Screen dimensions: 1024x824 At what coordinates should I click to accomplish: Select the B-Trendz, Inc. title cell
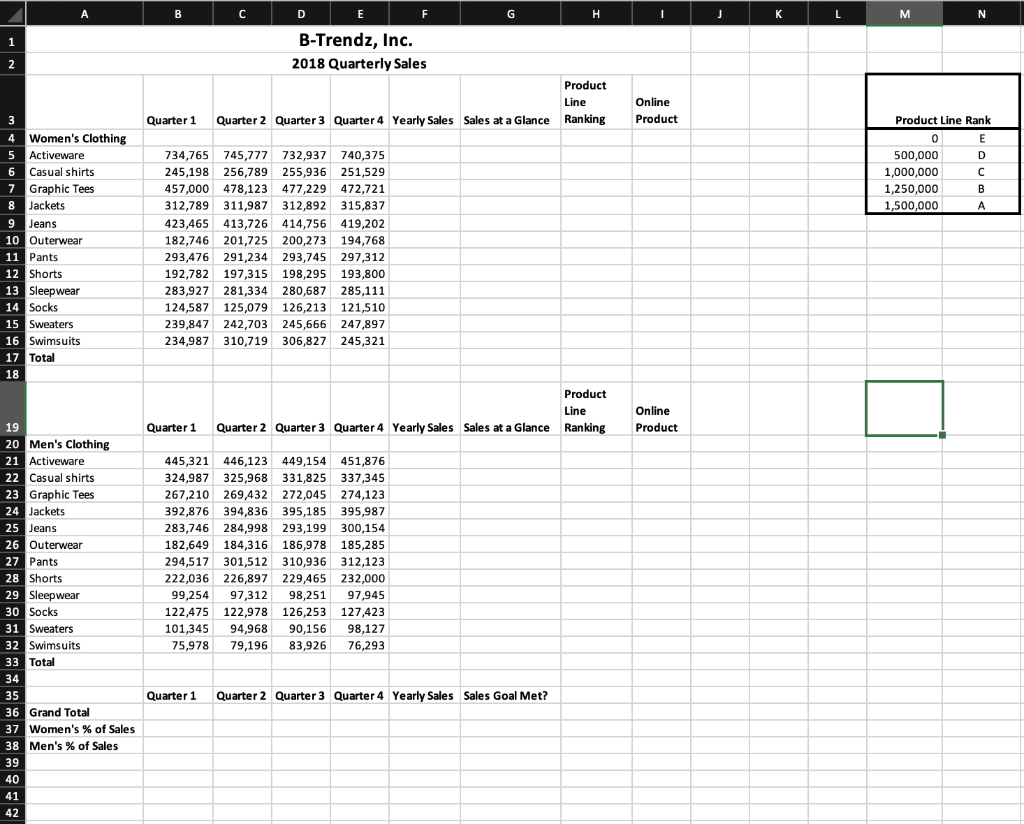[x=360, y=39]
